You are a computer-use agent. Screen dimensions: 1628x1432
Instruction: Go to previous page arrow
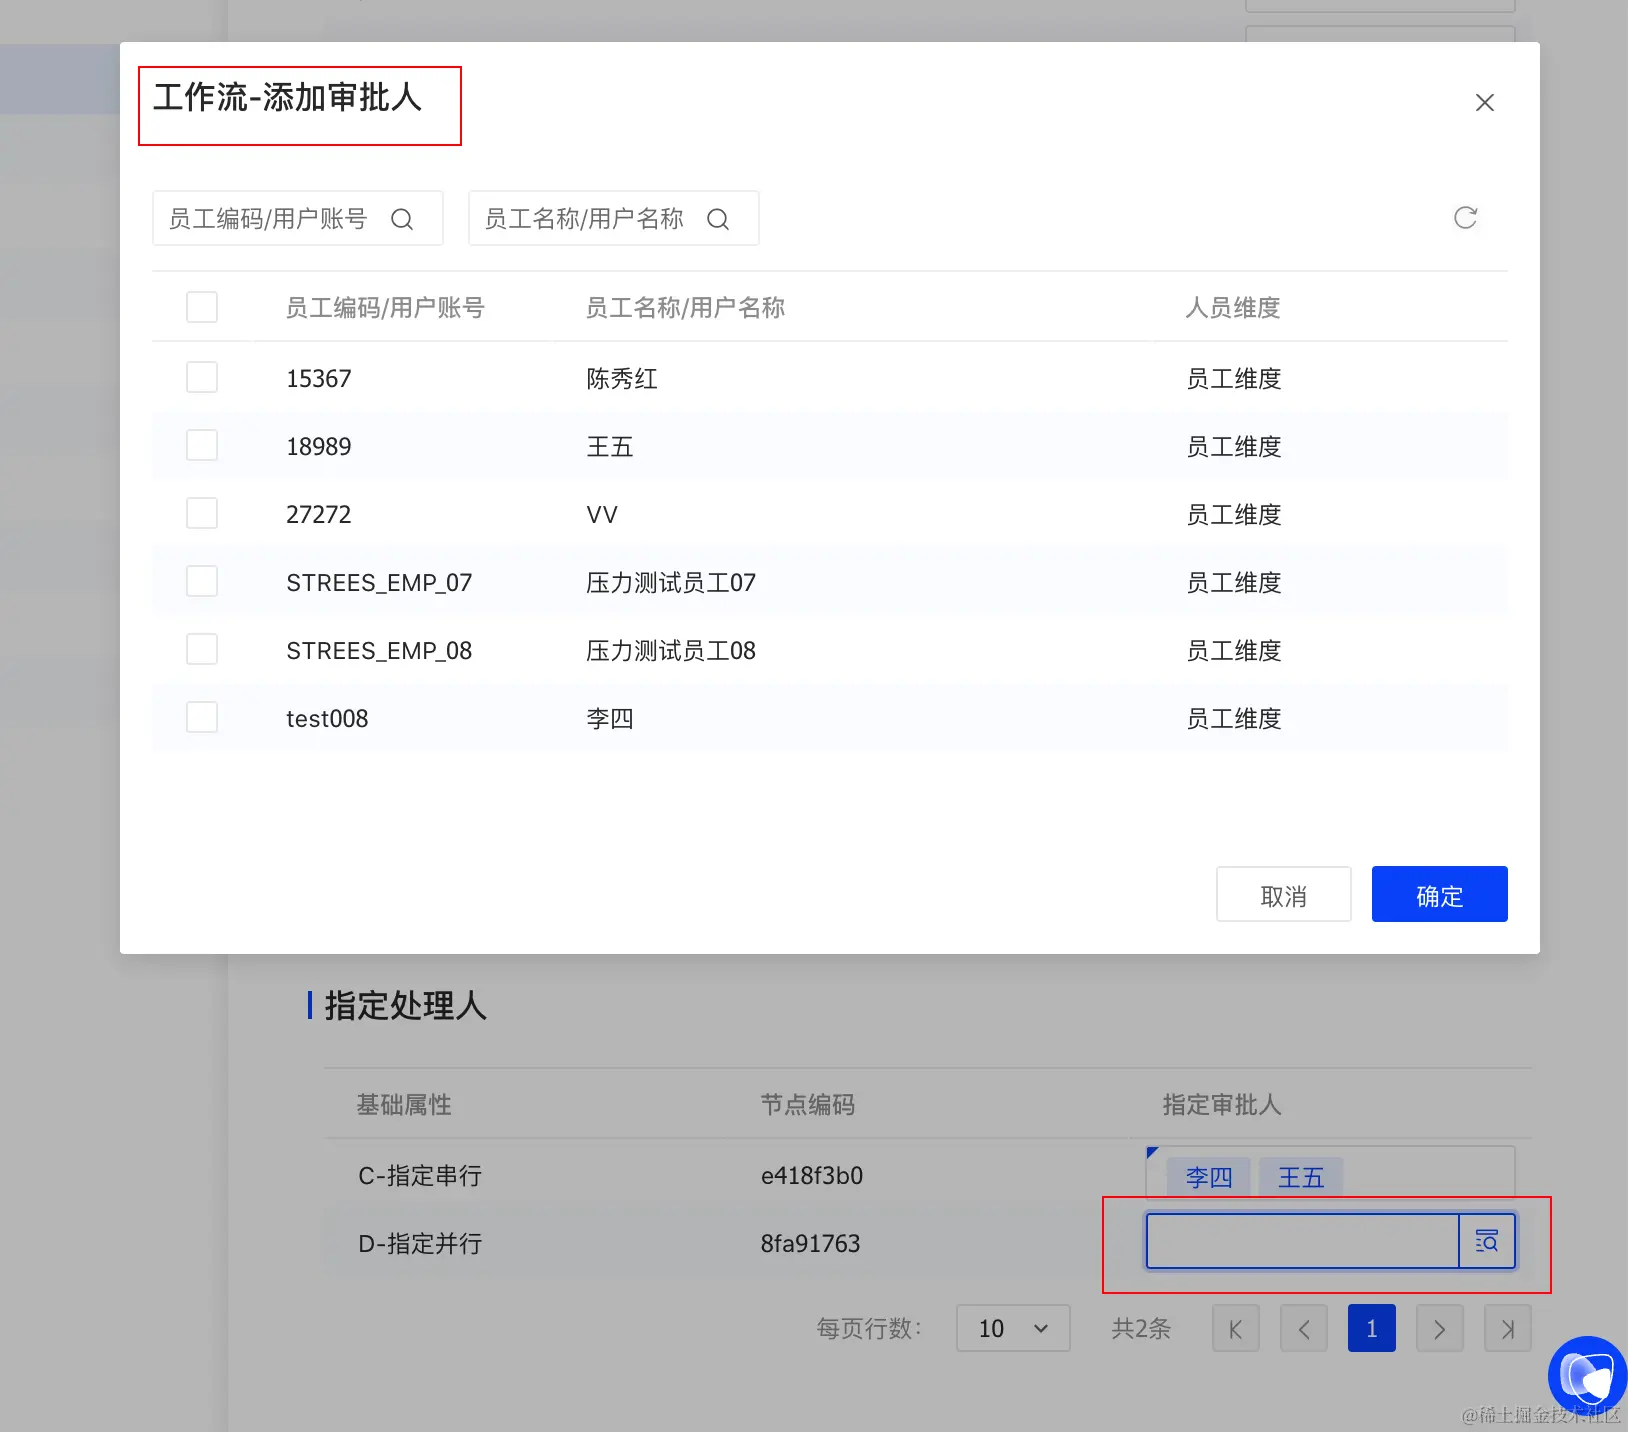click(x=1304, y=1329)
